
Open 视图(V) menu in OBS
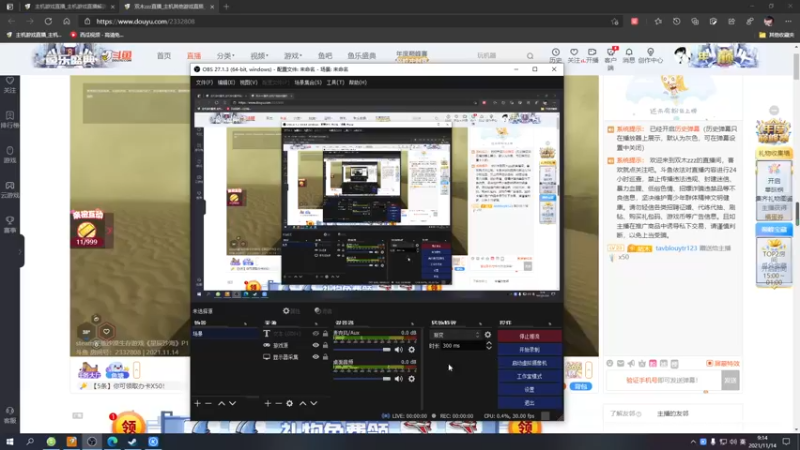[x=248, y=83]
